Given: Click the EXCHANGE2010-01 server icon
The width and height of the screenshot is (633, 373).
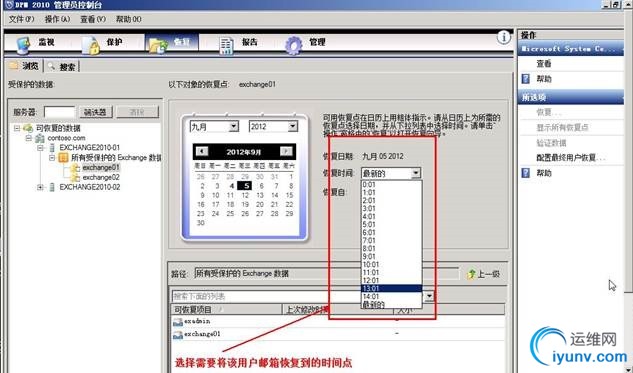Looking at the screenshot, I should (x=52, y=148).
